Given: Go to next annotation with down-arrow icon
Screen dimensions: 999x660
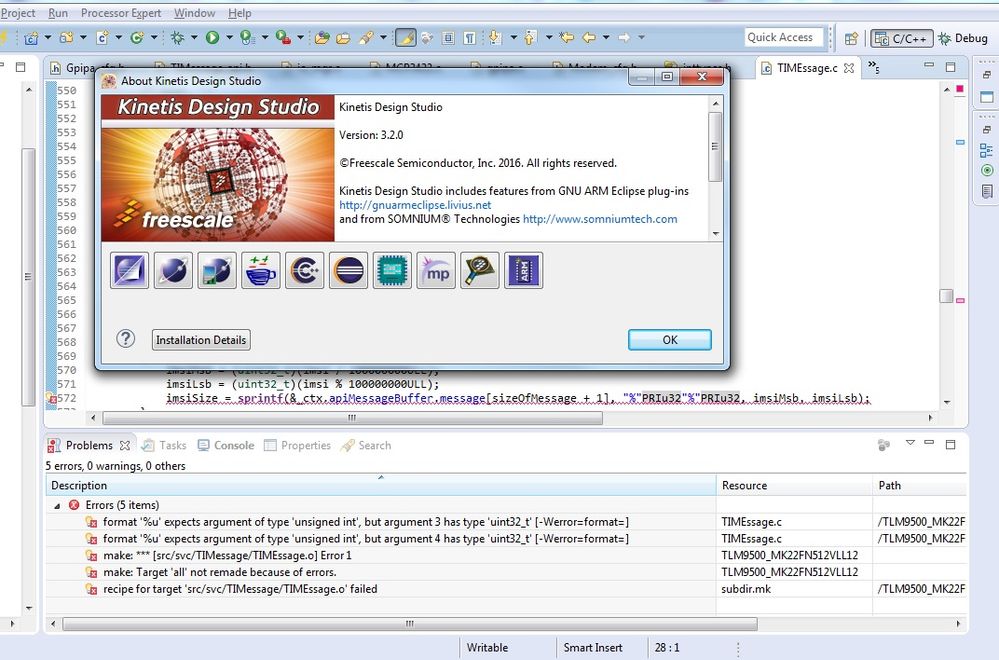Looking at the screenshot, I should [x=495, y=38].
